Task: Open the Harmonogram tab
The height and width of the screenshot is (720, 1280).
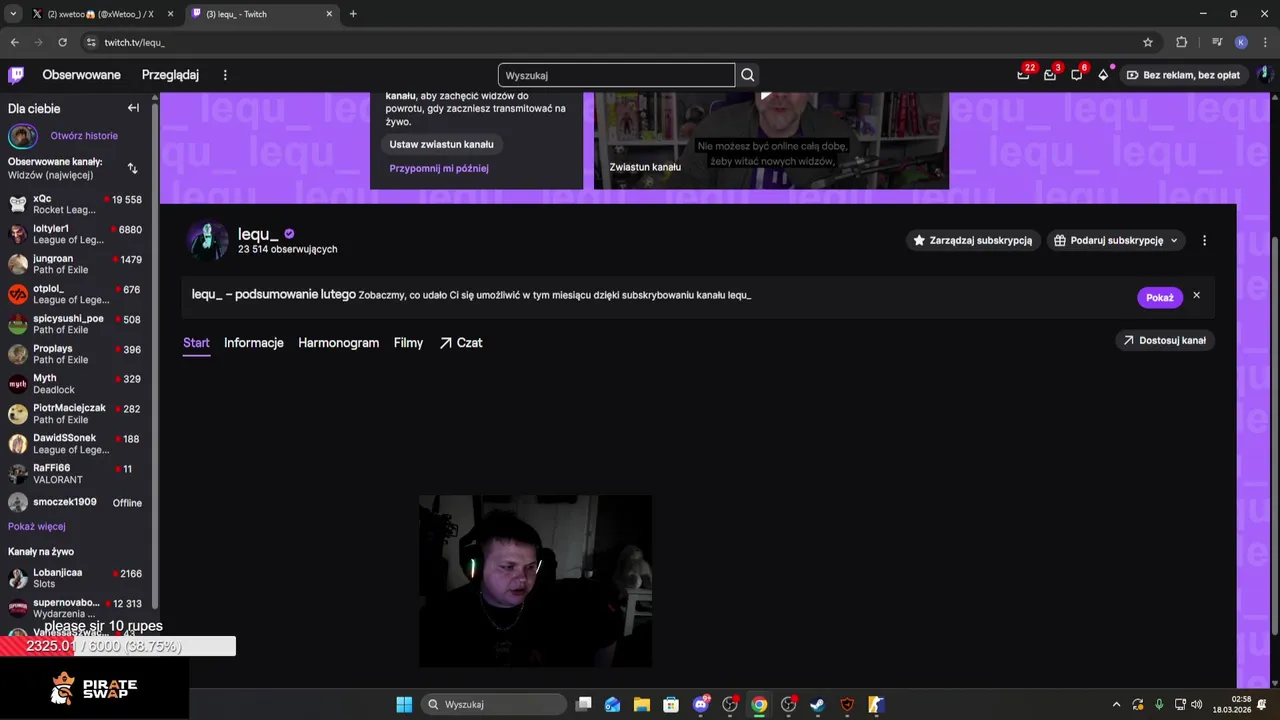Action: (338, 343)
